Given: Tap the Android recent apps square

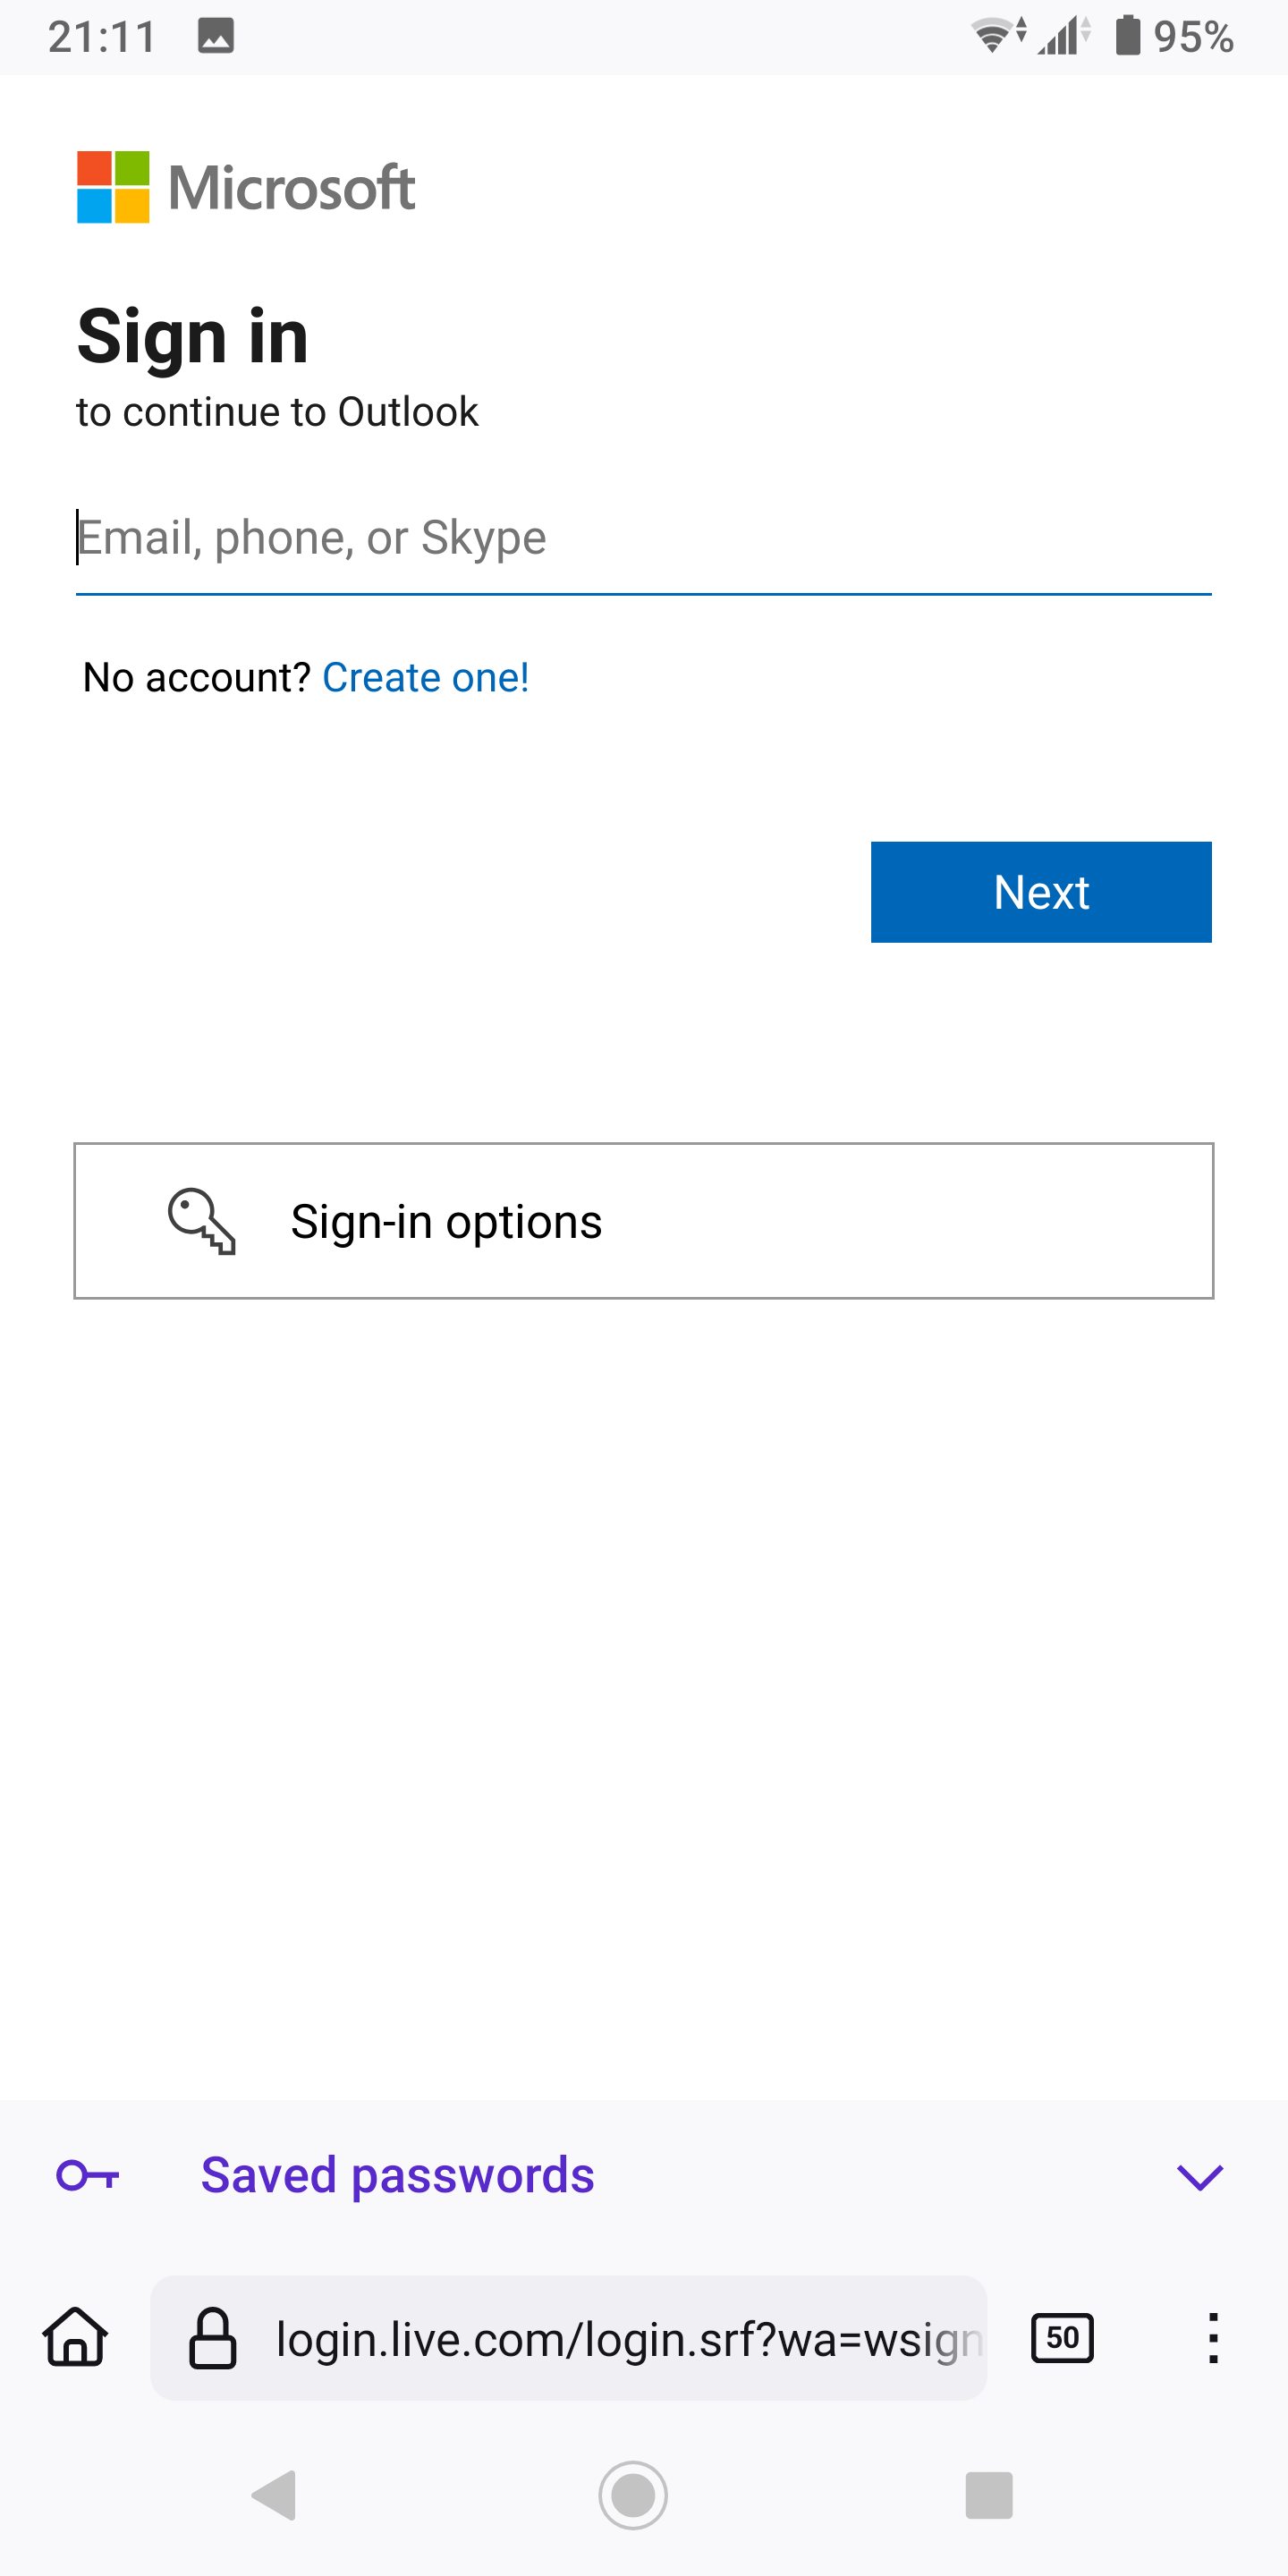Looking at the screenshot, I should 989,2495.
